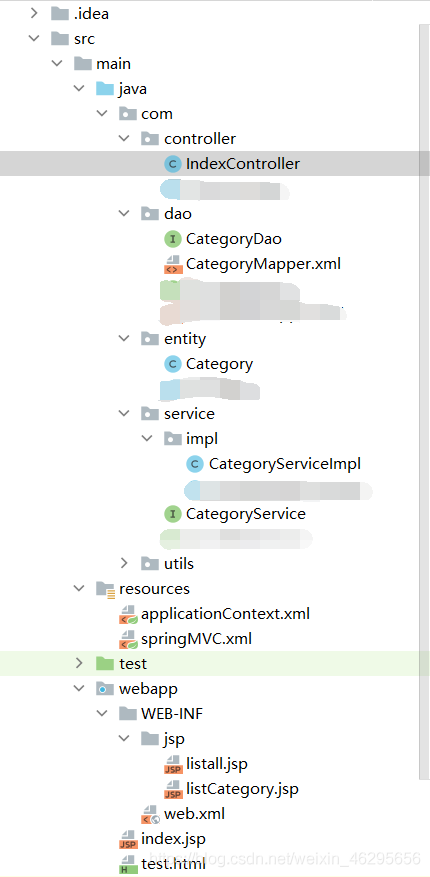Click the project tree vertical scrollbar
The height and width of the screenshot is (877, 430).
424,402
